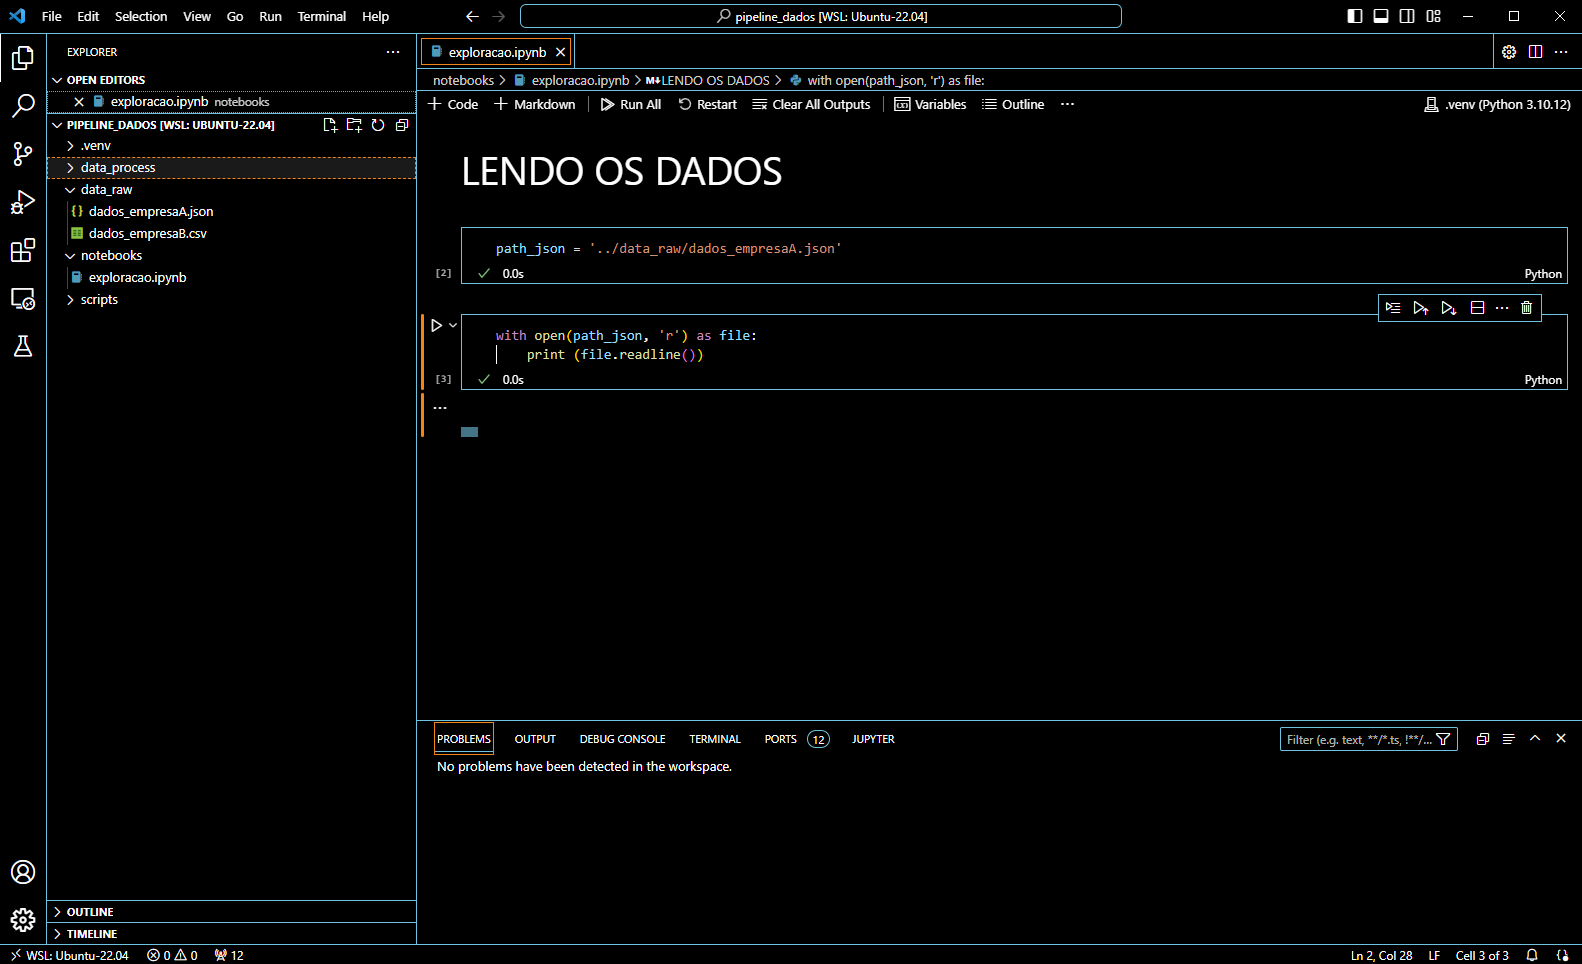Go back with the navigation arrow
The width and height of the screenshot is (1582, 964).
[472, 16]
